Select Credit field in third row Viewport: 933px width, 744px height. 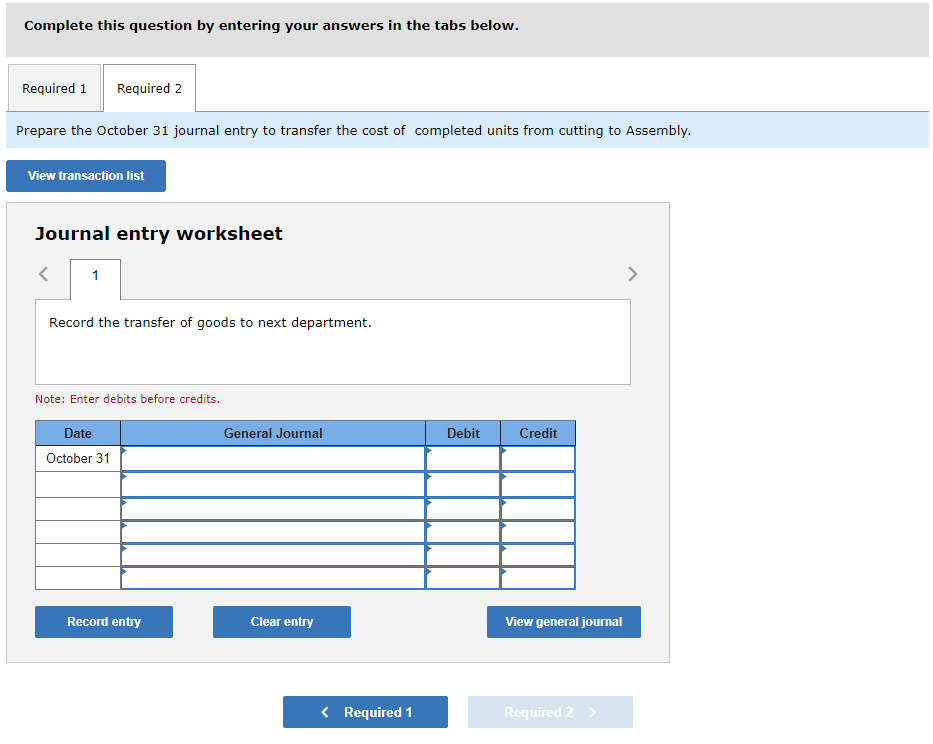(x=538, y=509)
